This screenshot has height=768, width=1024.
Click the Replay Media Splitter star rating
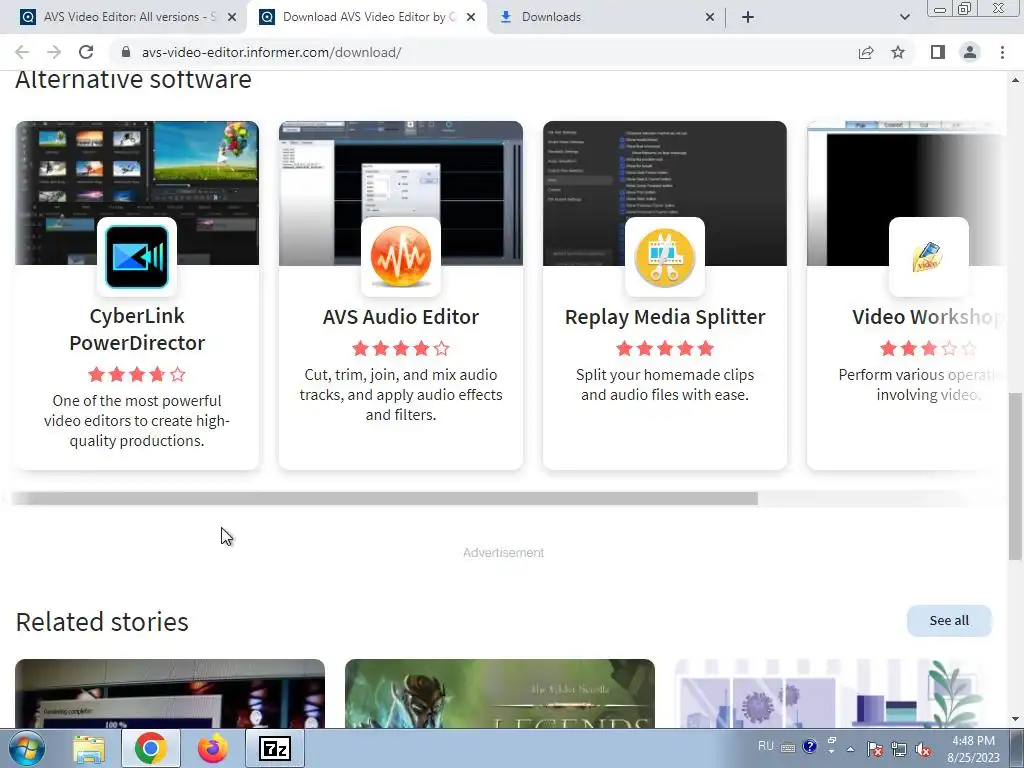[x=665, y=348]
